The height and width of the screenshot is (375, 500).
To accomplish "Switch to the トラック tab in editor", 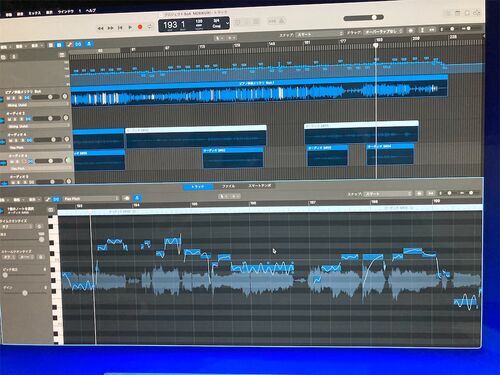I will [x=198, y=187].
